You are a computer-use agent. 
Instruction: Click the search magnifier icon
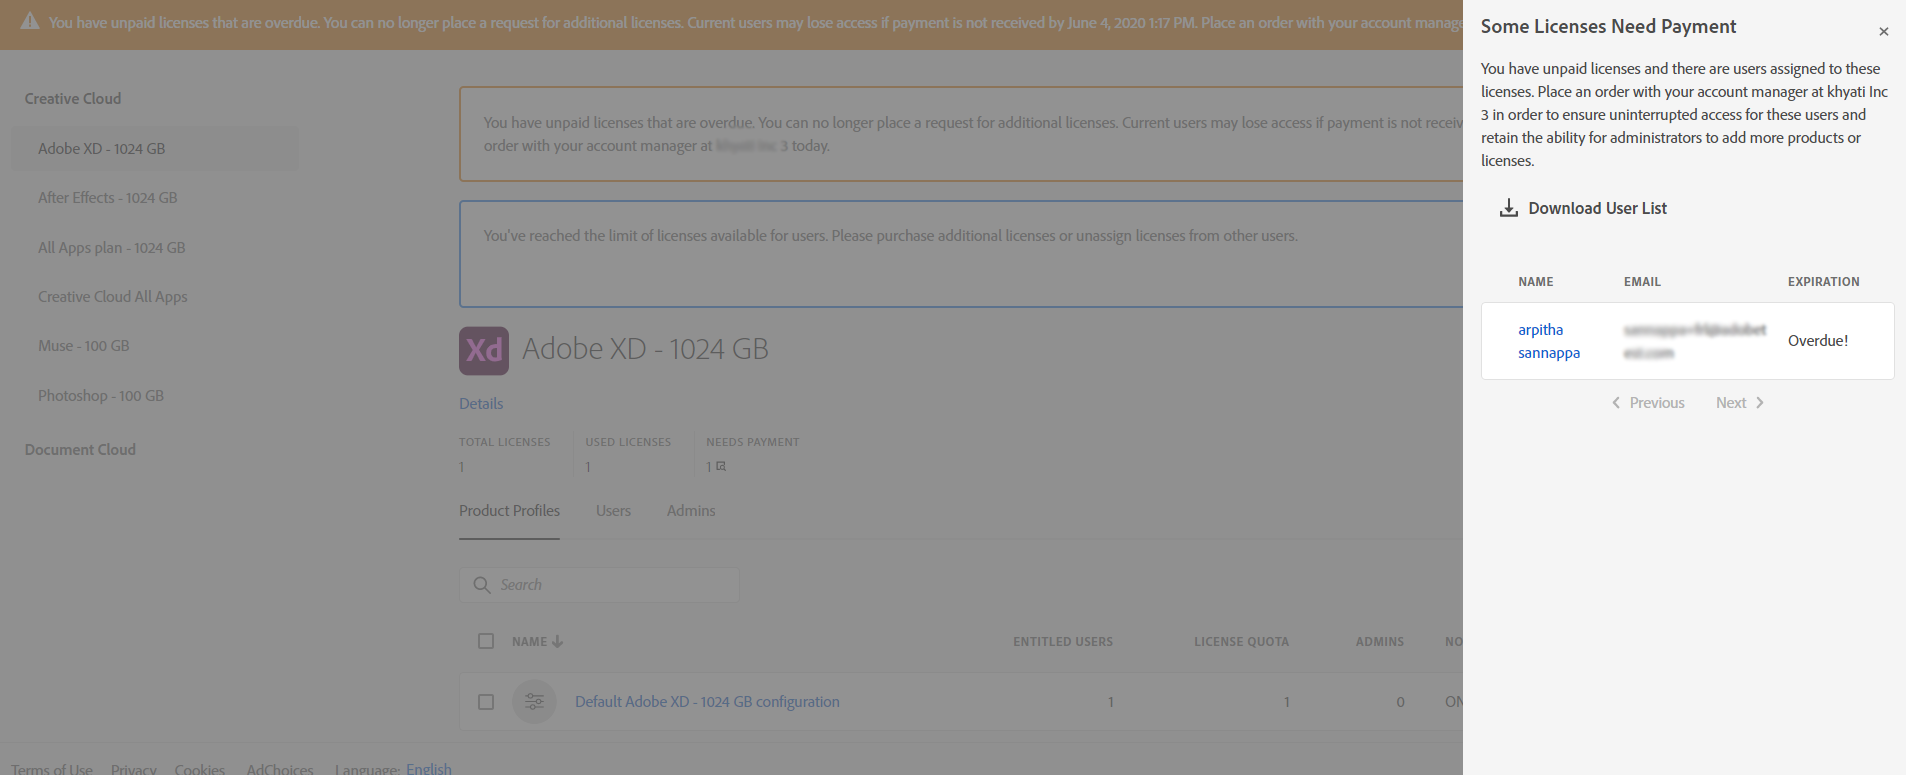[x=482, y=585]
